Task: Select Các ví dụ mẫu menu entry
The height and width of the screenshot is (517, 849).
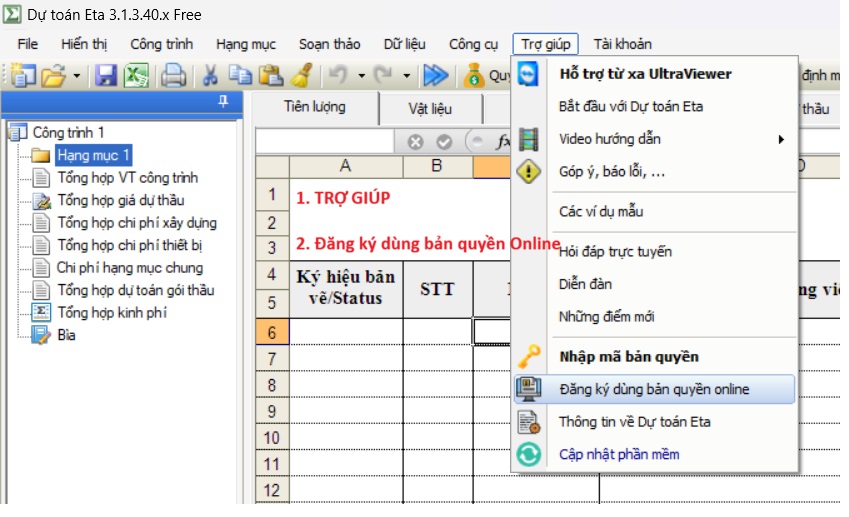Action: point(655,212)
